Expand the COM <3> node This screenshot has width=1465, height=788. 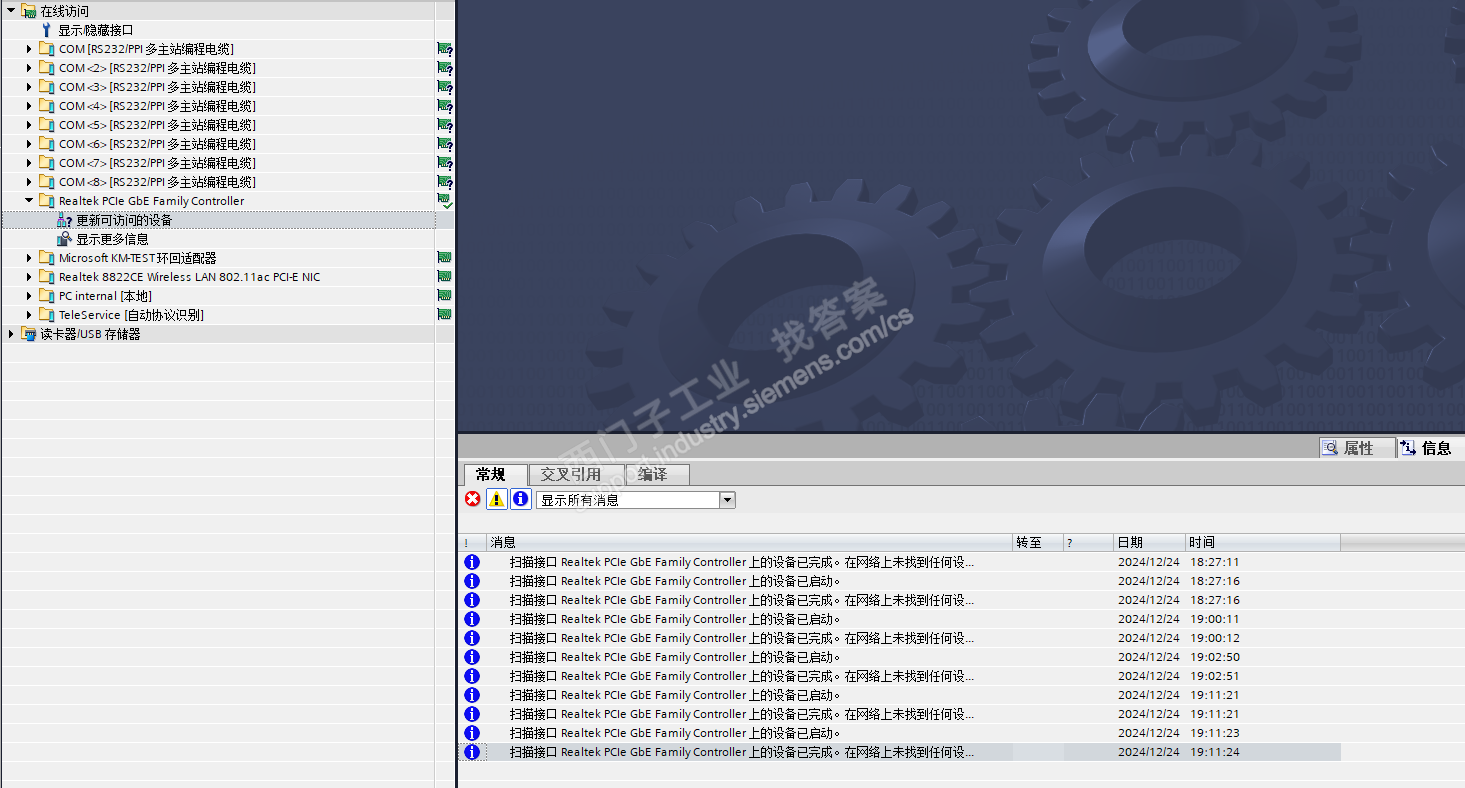tap(29, 87)
